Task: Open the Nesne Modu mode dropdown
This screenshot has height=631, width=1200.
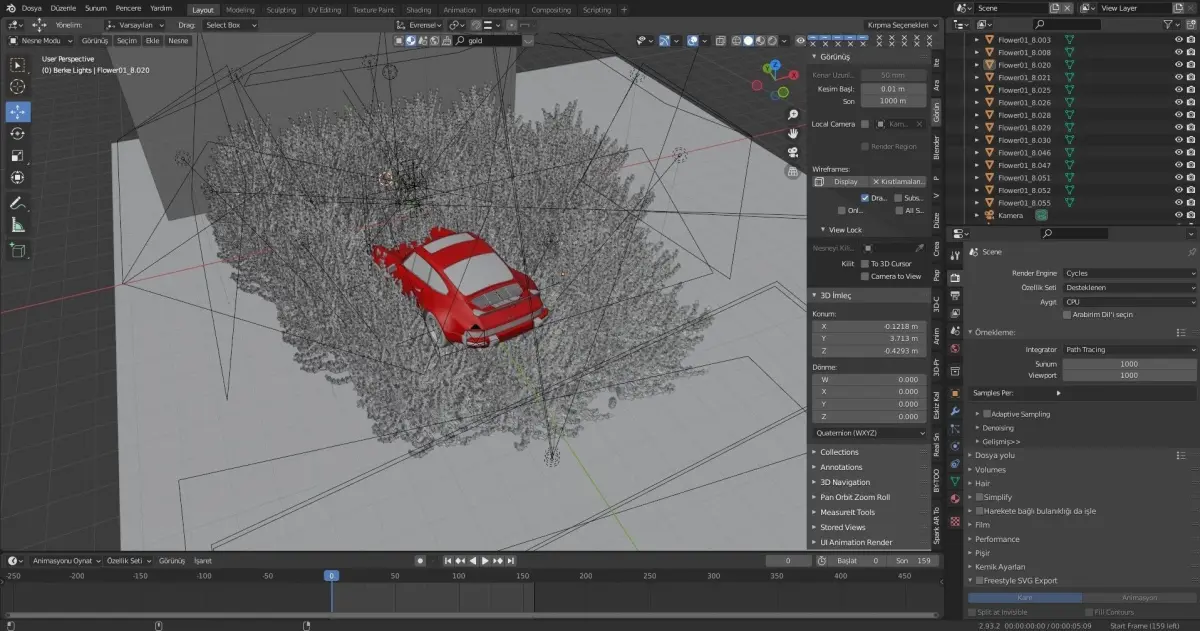Action: pos(39,41)
